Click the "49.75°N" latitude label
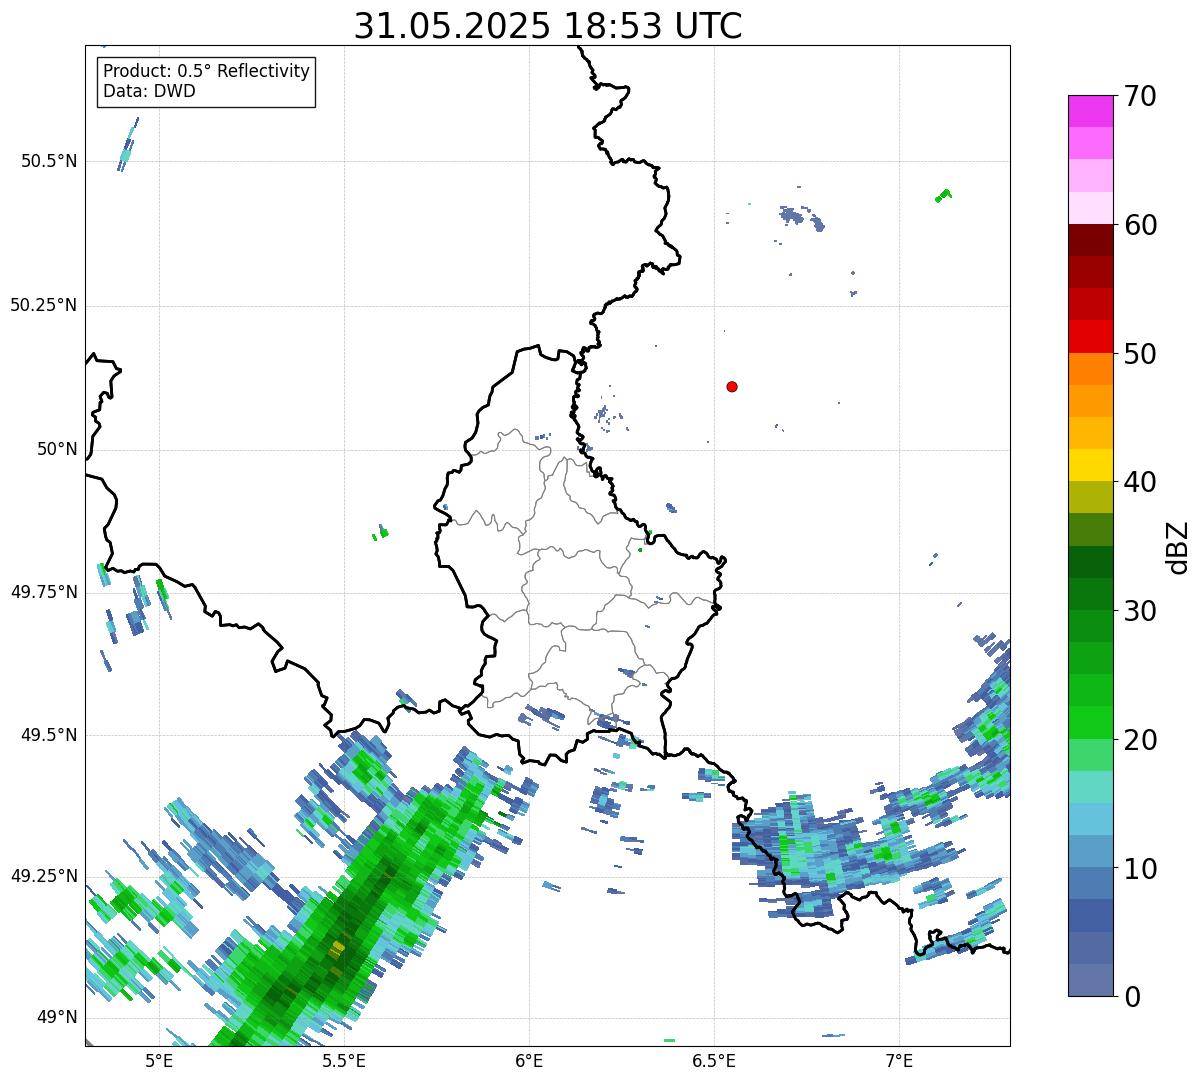The image size is (1202, 1081). (x=44, y=592)
